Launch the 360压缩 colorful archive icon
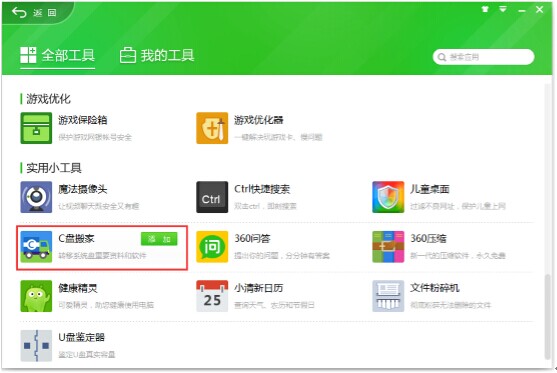 click(x=388, y=247)
